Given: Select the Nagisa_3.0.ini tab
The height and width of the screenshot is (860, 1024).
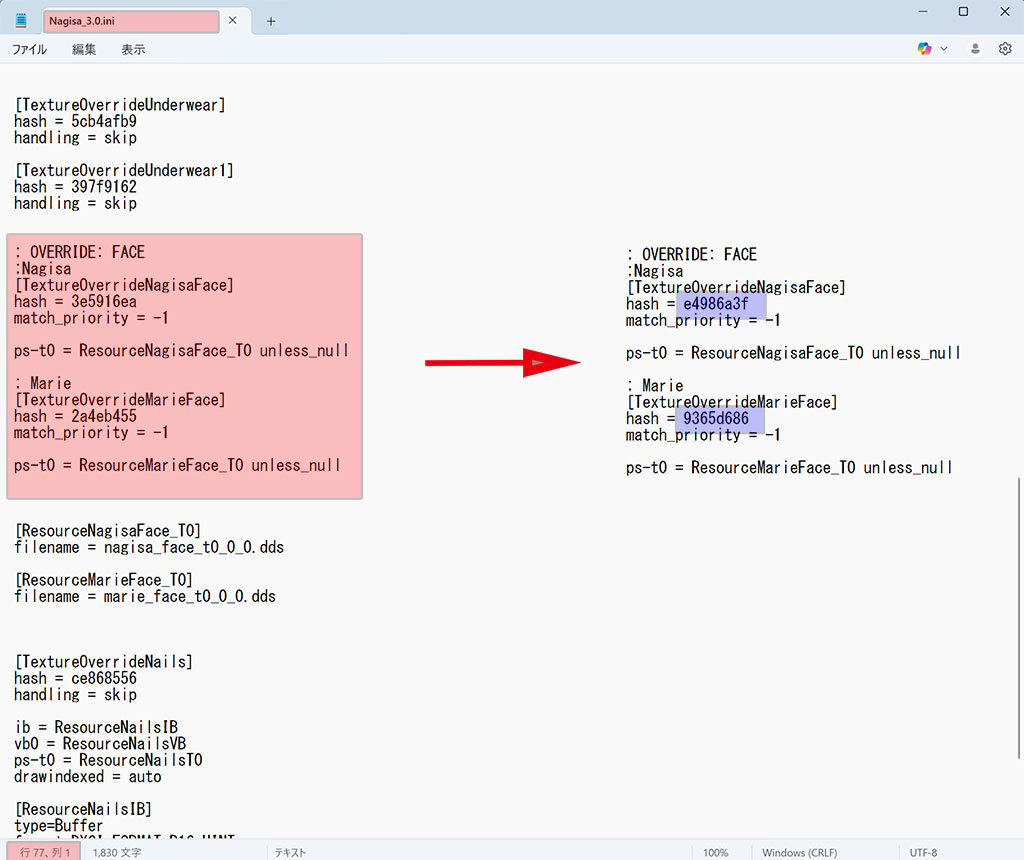Looking at the screenshot, I should [x=131, y=21].
